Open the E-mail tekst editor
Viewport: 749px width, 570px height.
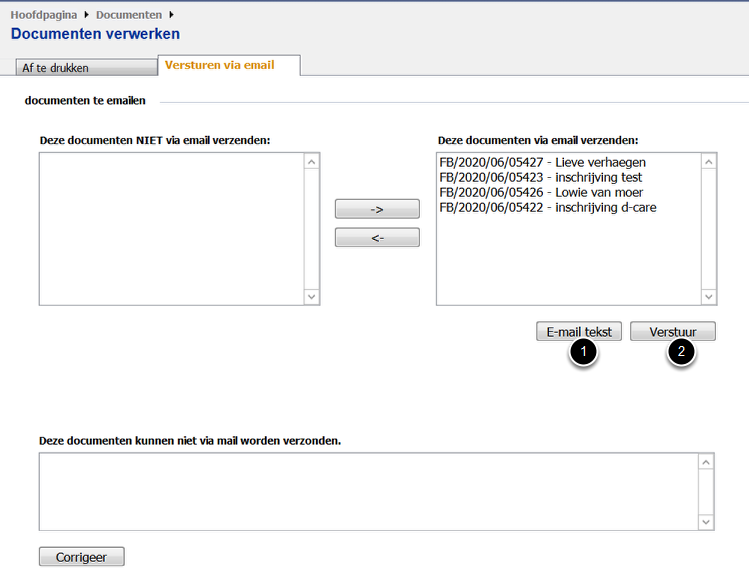pos(578,331)
